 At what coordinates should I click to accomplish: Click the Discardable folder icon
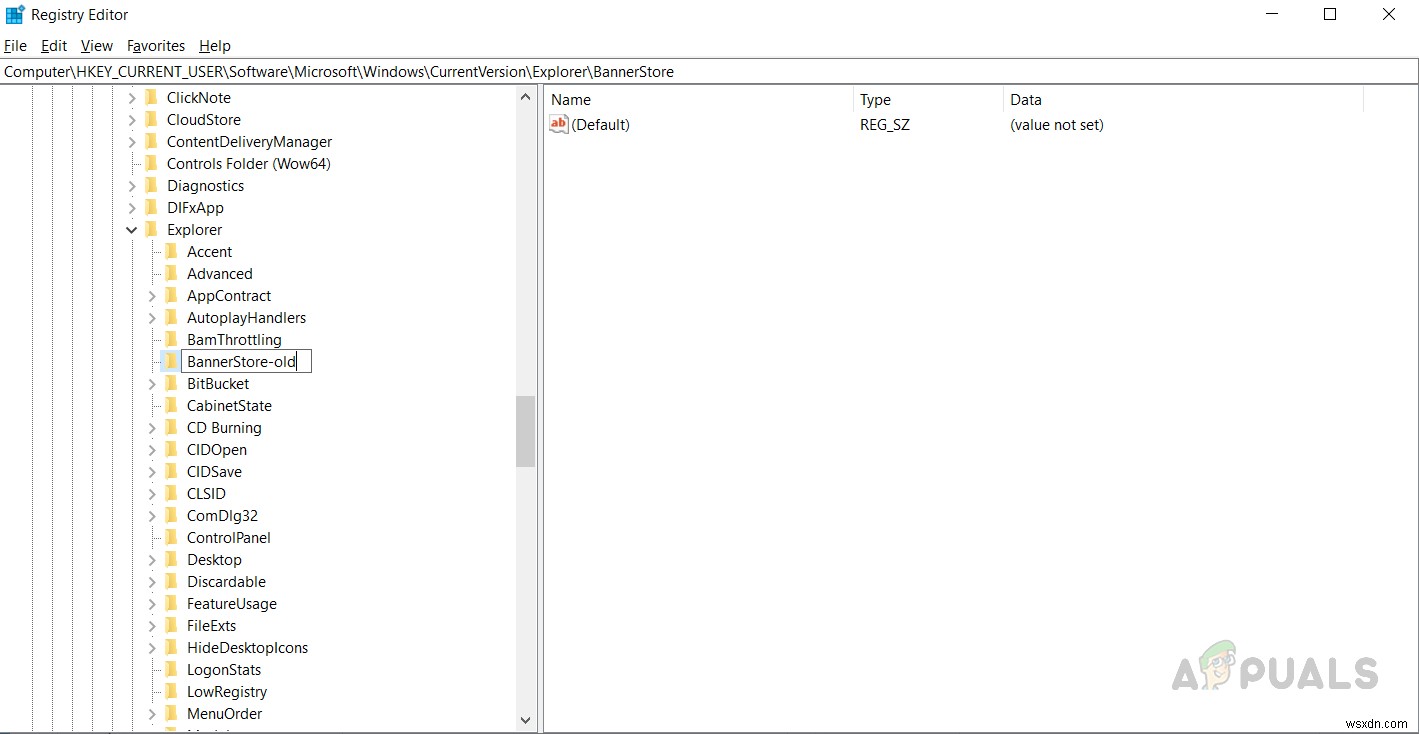[171, 582]
